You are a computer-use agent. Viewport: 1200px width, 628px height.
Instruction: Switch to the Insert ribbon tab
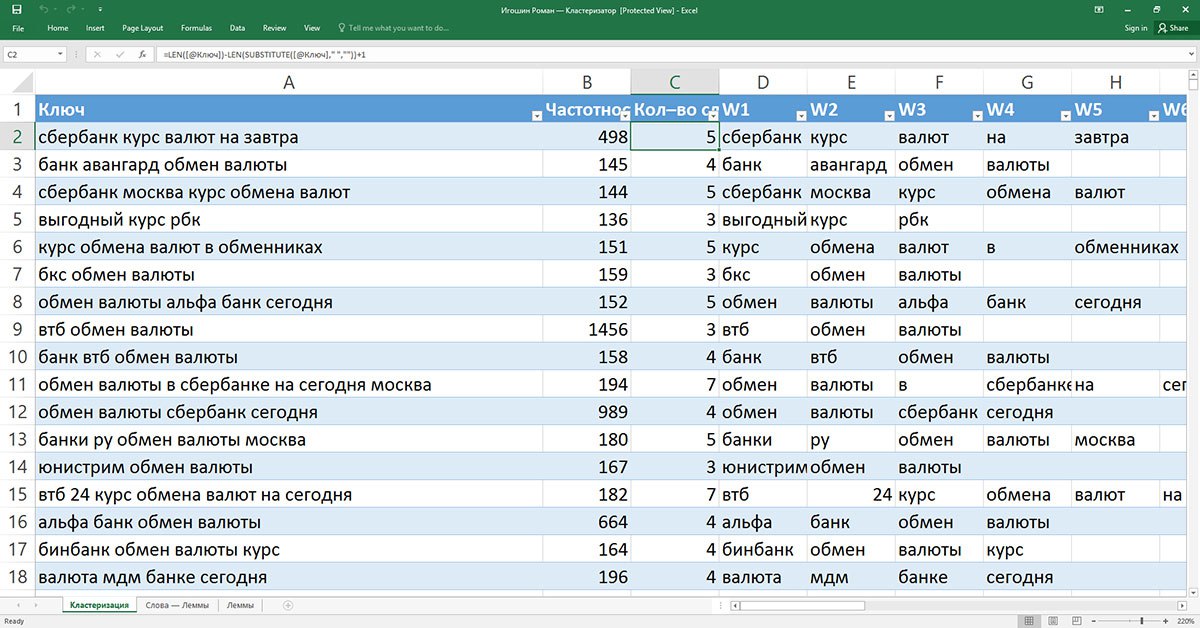(95, 28)
